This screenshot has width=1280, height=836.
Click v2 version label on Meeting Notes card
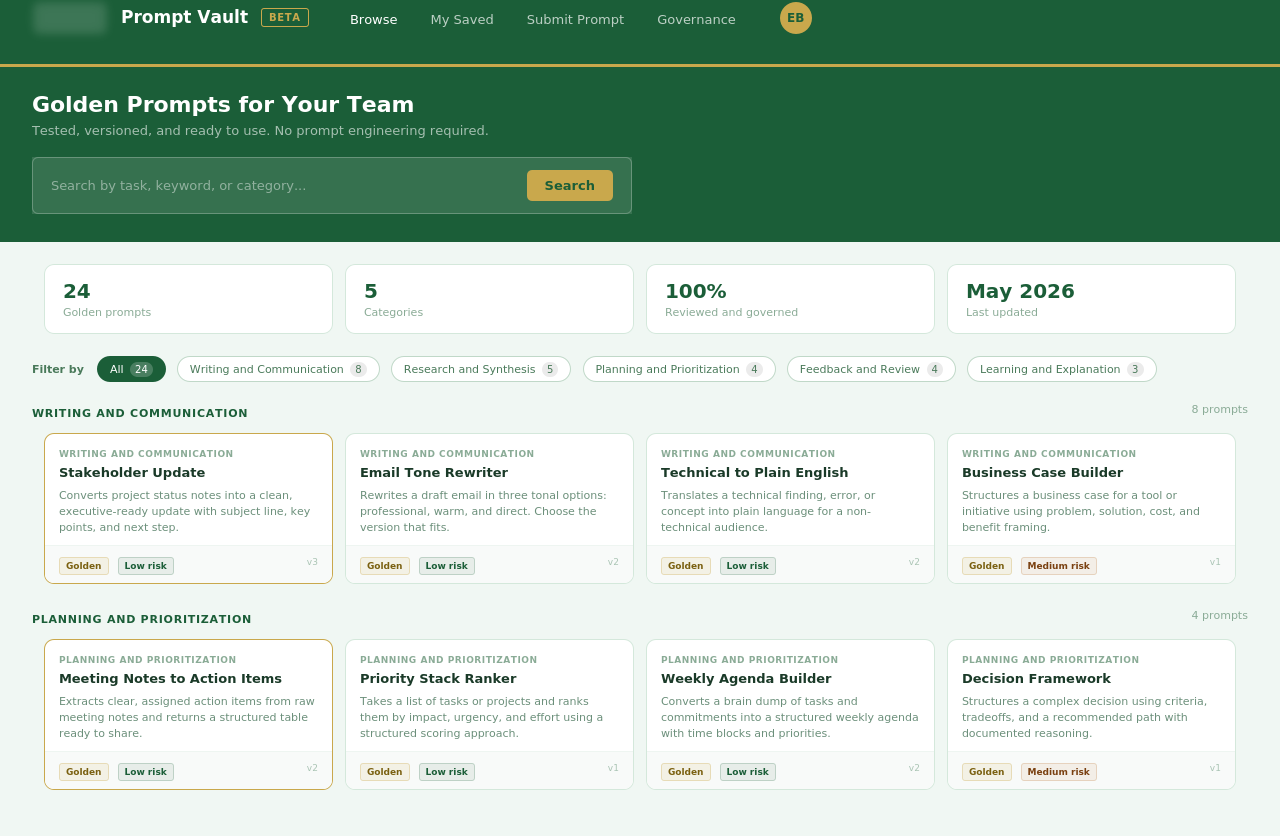point(312,768)
